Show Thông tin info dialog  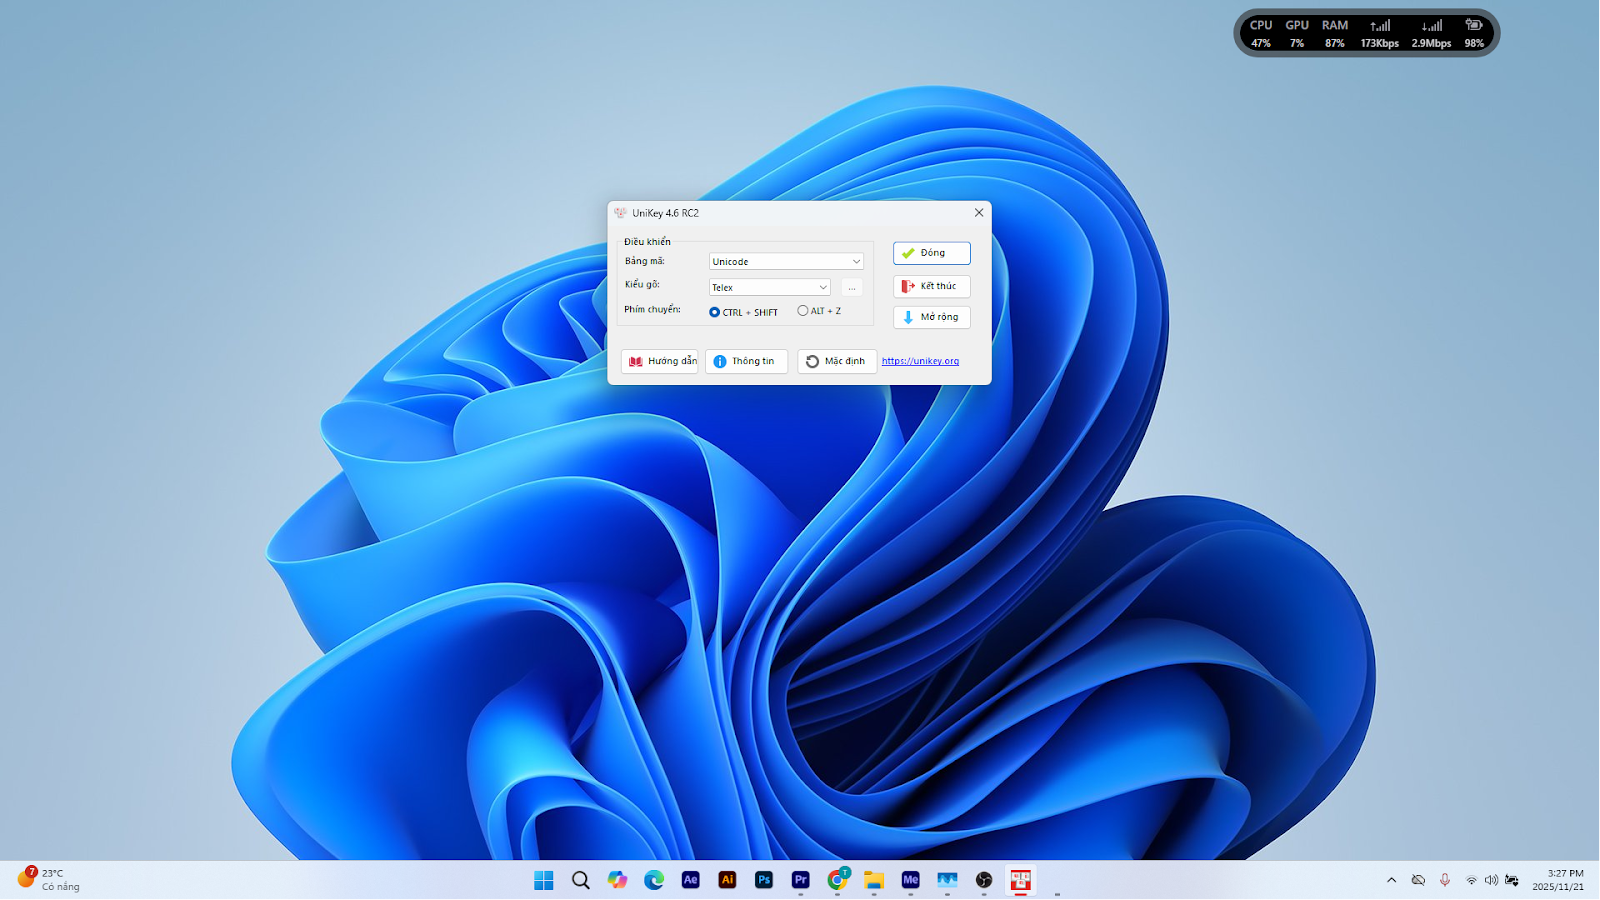tap(746, 361)
